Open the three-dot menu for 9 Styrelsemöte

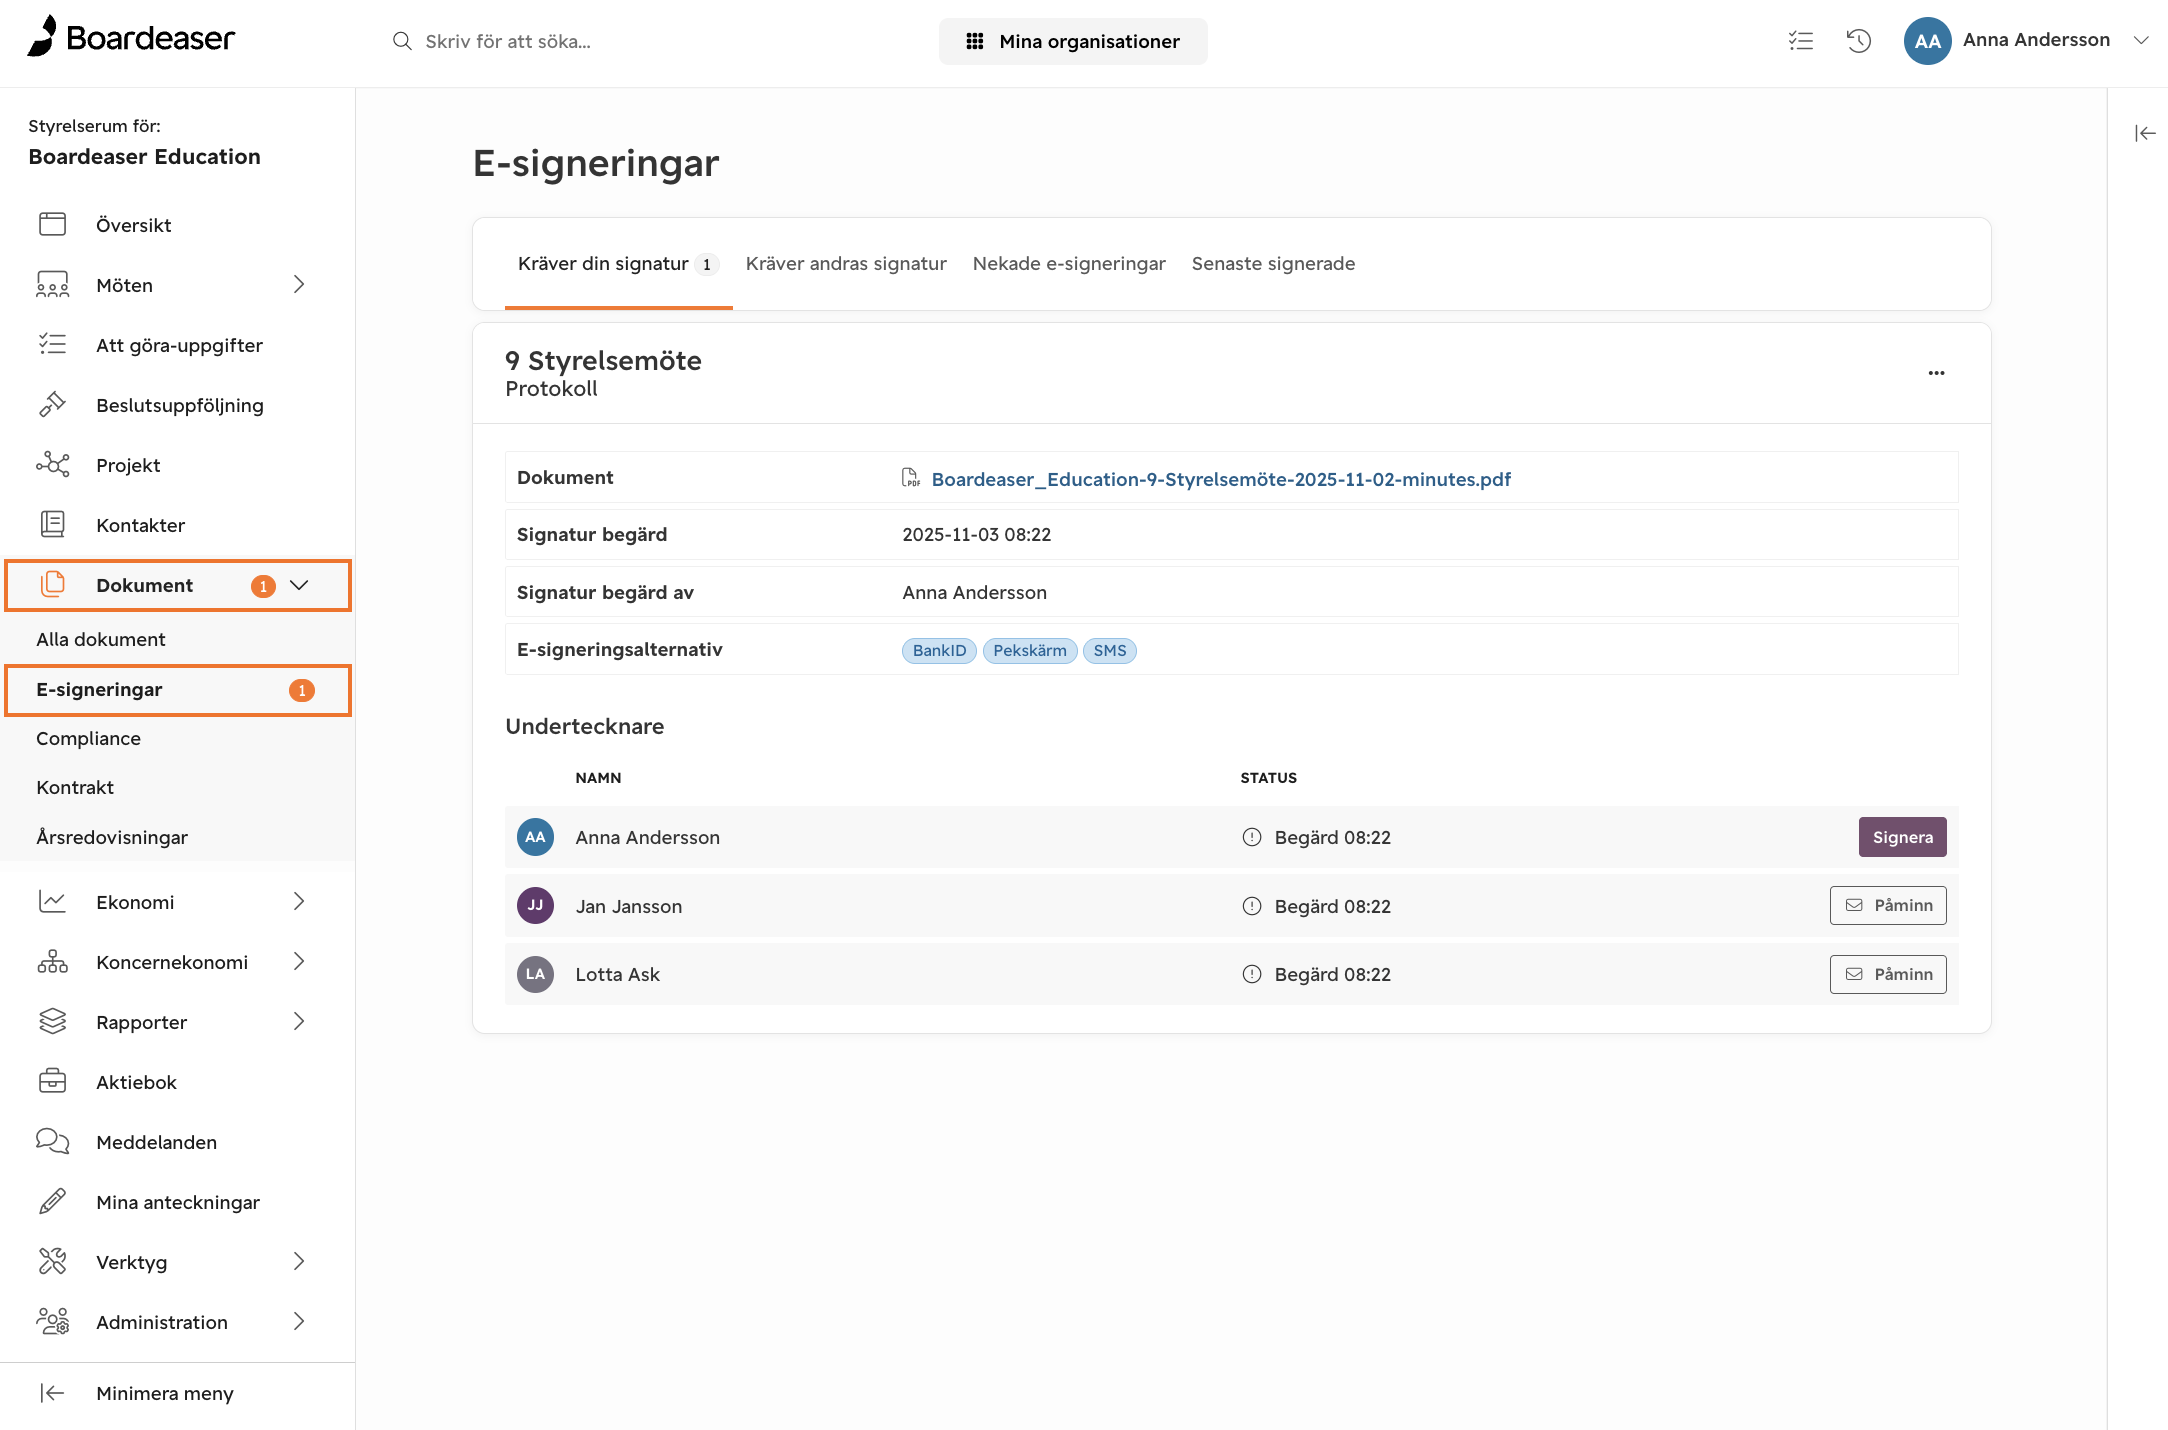click(x=1937, y=373)
